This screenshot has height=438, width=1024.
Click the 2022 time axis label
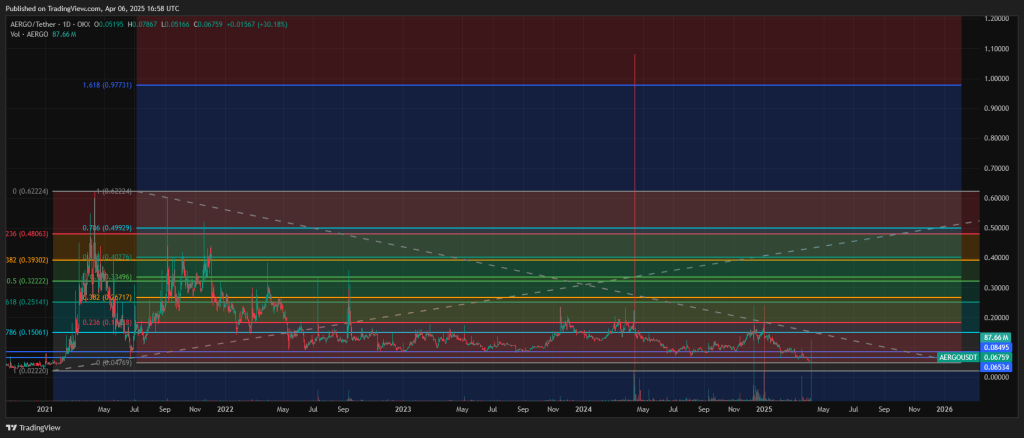225,409
